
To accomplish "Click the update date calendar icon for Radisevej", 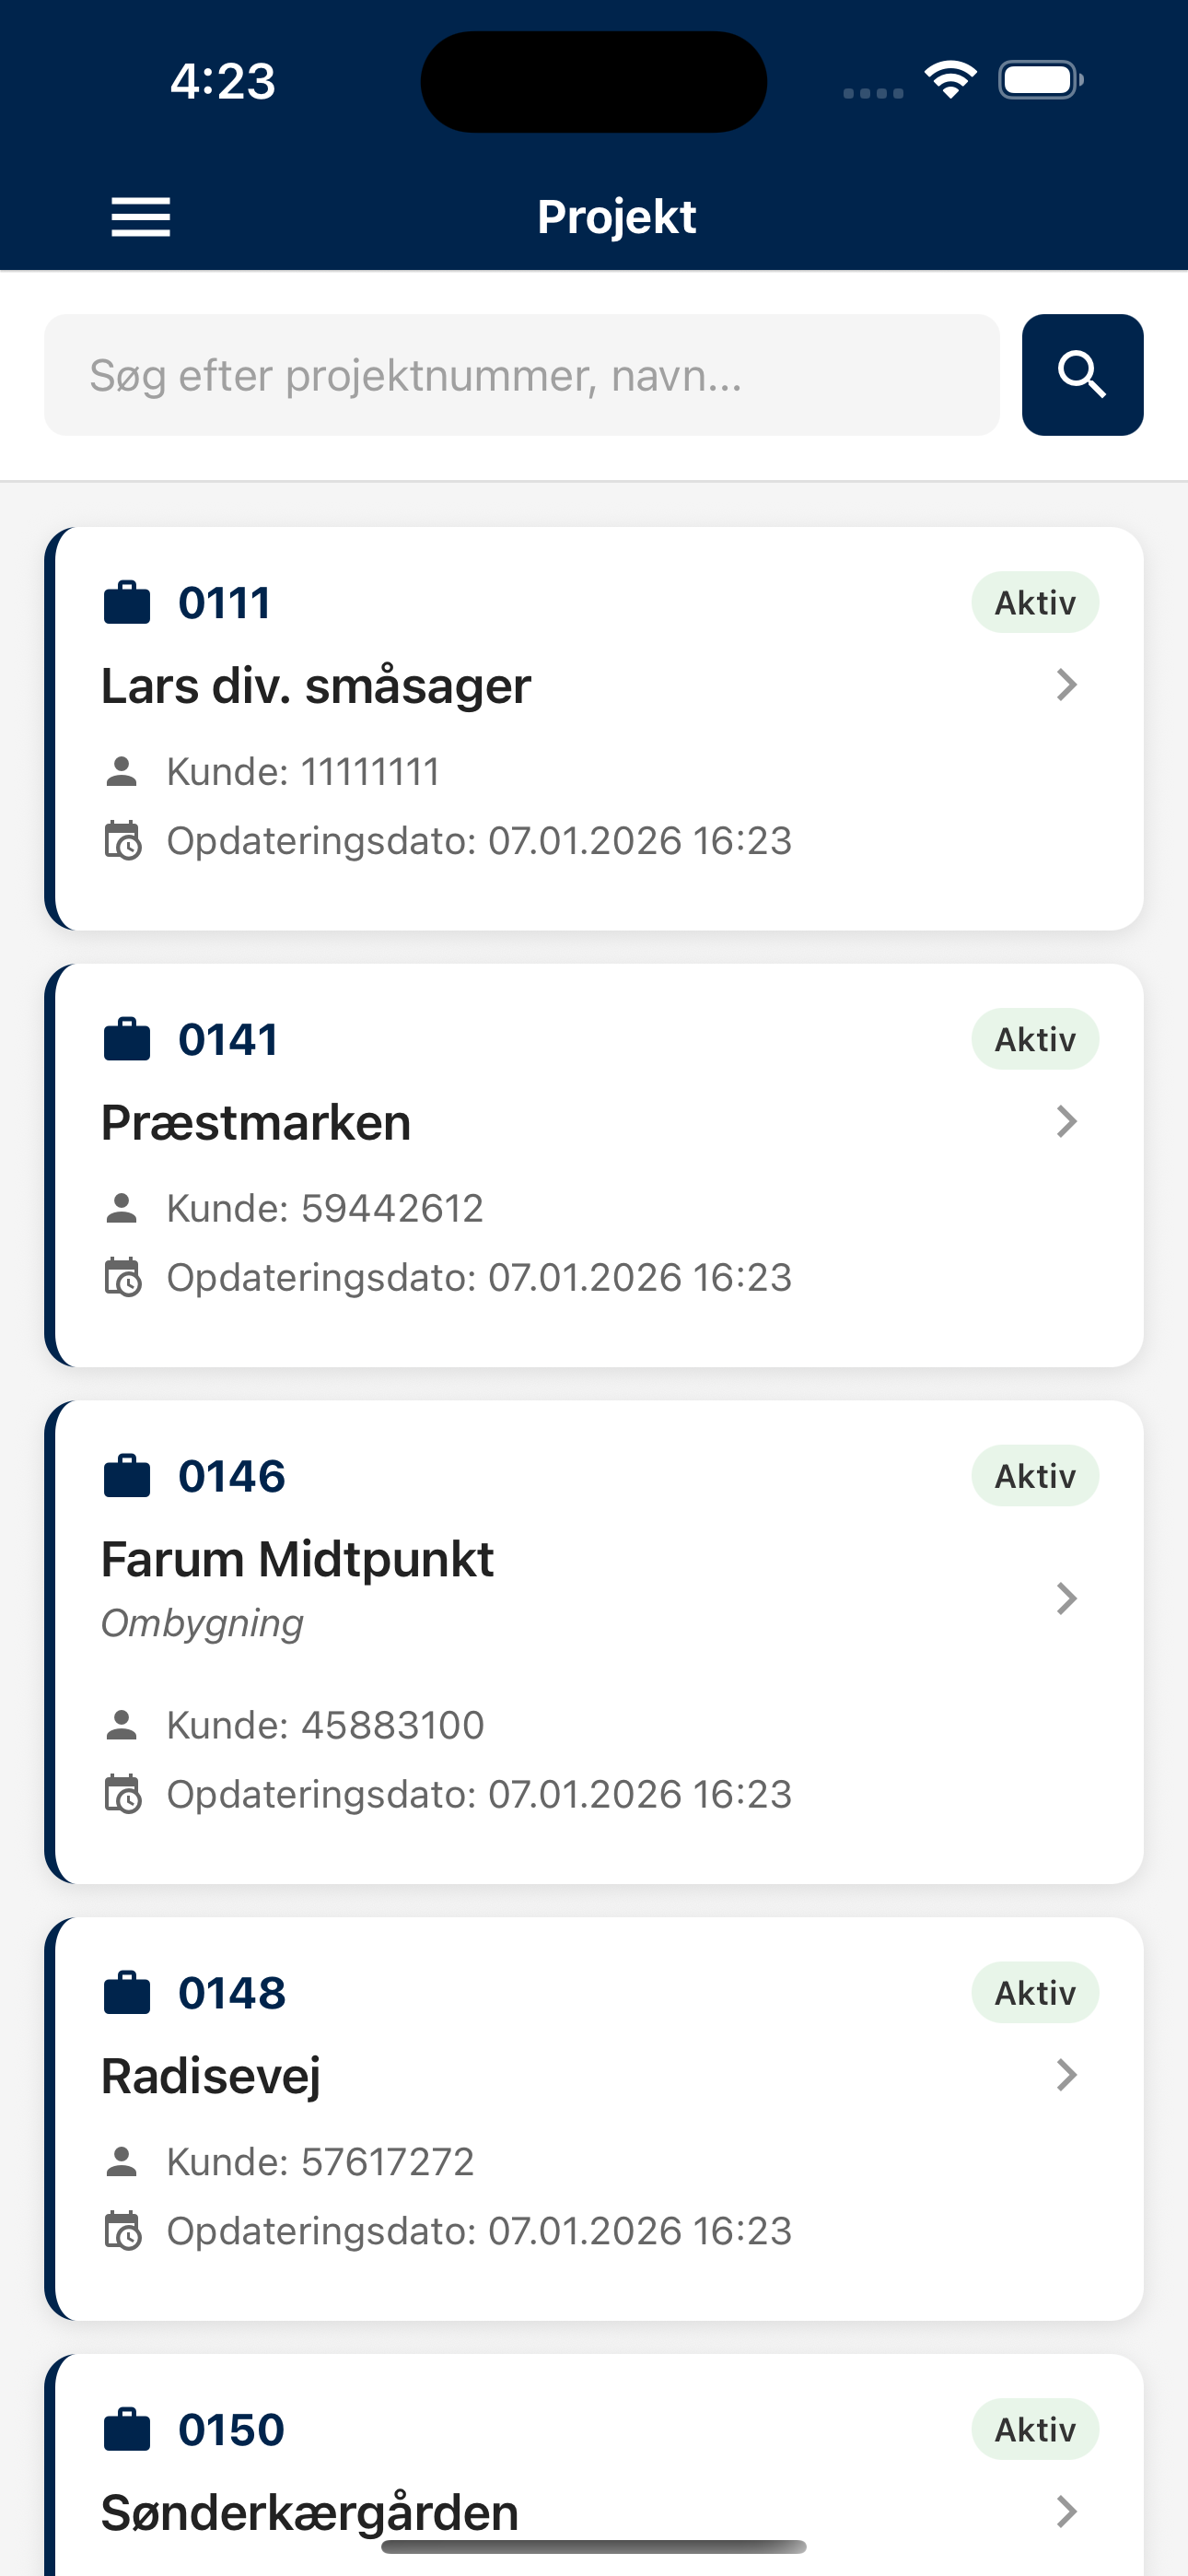I will coord(123,2230).
